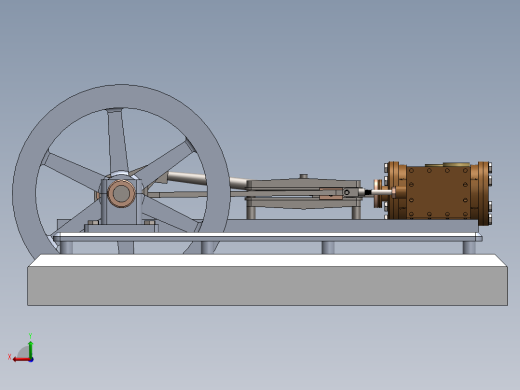Click the green Y axis arrow of the triad

[31, 349]
